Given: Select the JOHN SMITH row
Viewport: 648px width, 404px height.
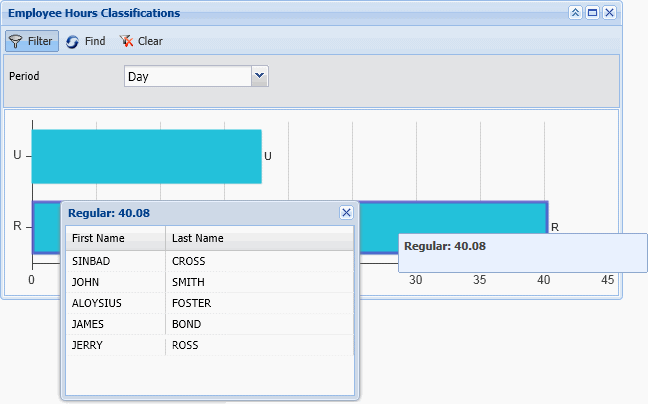Looking at the screenshot, I should [x=209, y=282].
